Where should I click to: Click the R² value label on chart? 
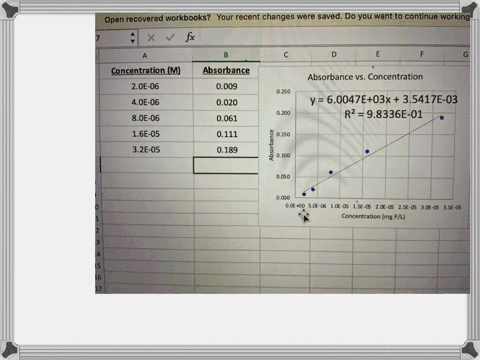click(x=383, y=114)
